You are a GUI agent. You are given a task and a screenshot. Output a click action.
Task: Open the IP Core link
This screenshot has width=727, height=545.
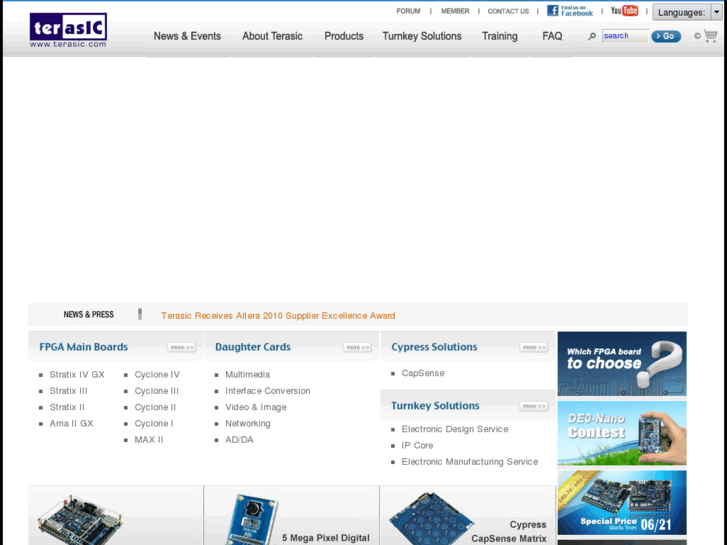(417, 445)
